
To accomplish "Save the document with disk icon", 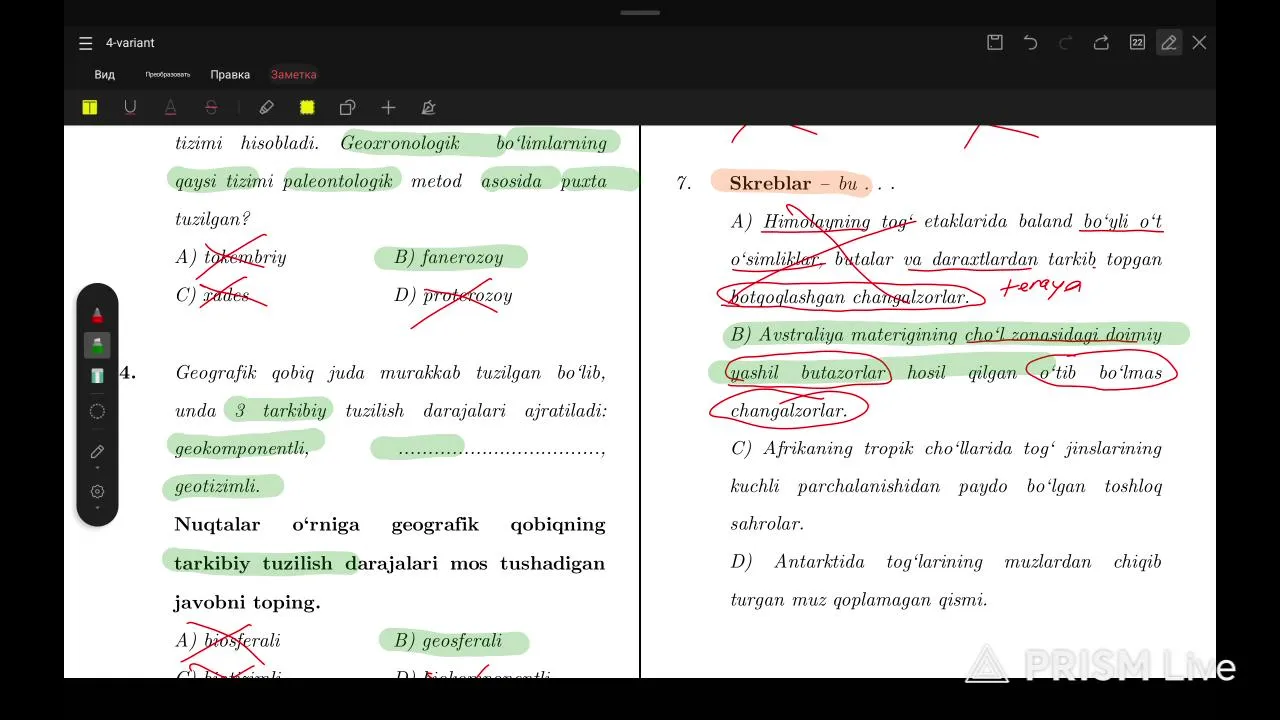I will coord(995,42).
